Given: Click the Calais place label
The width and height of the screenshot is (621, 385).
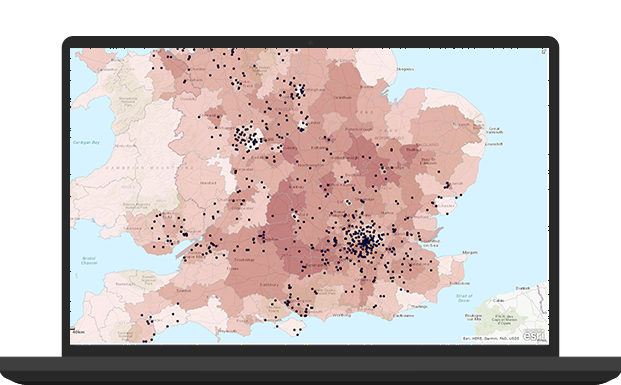Looking at the screenshot, I should click(498, 300).
